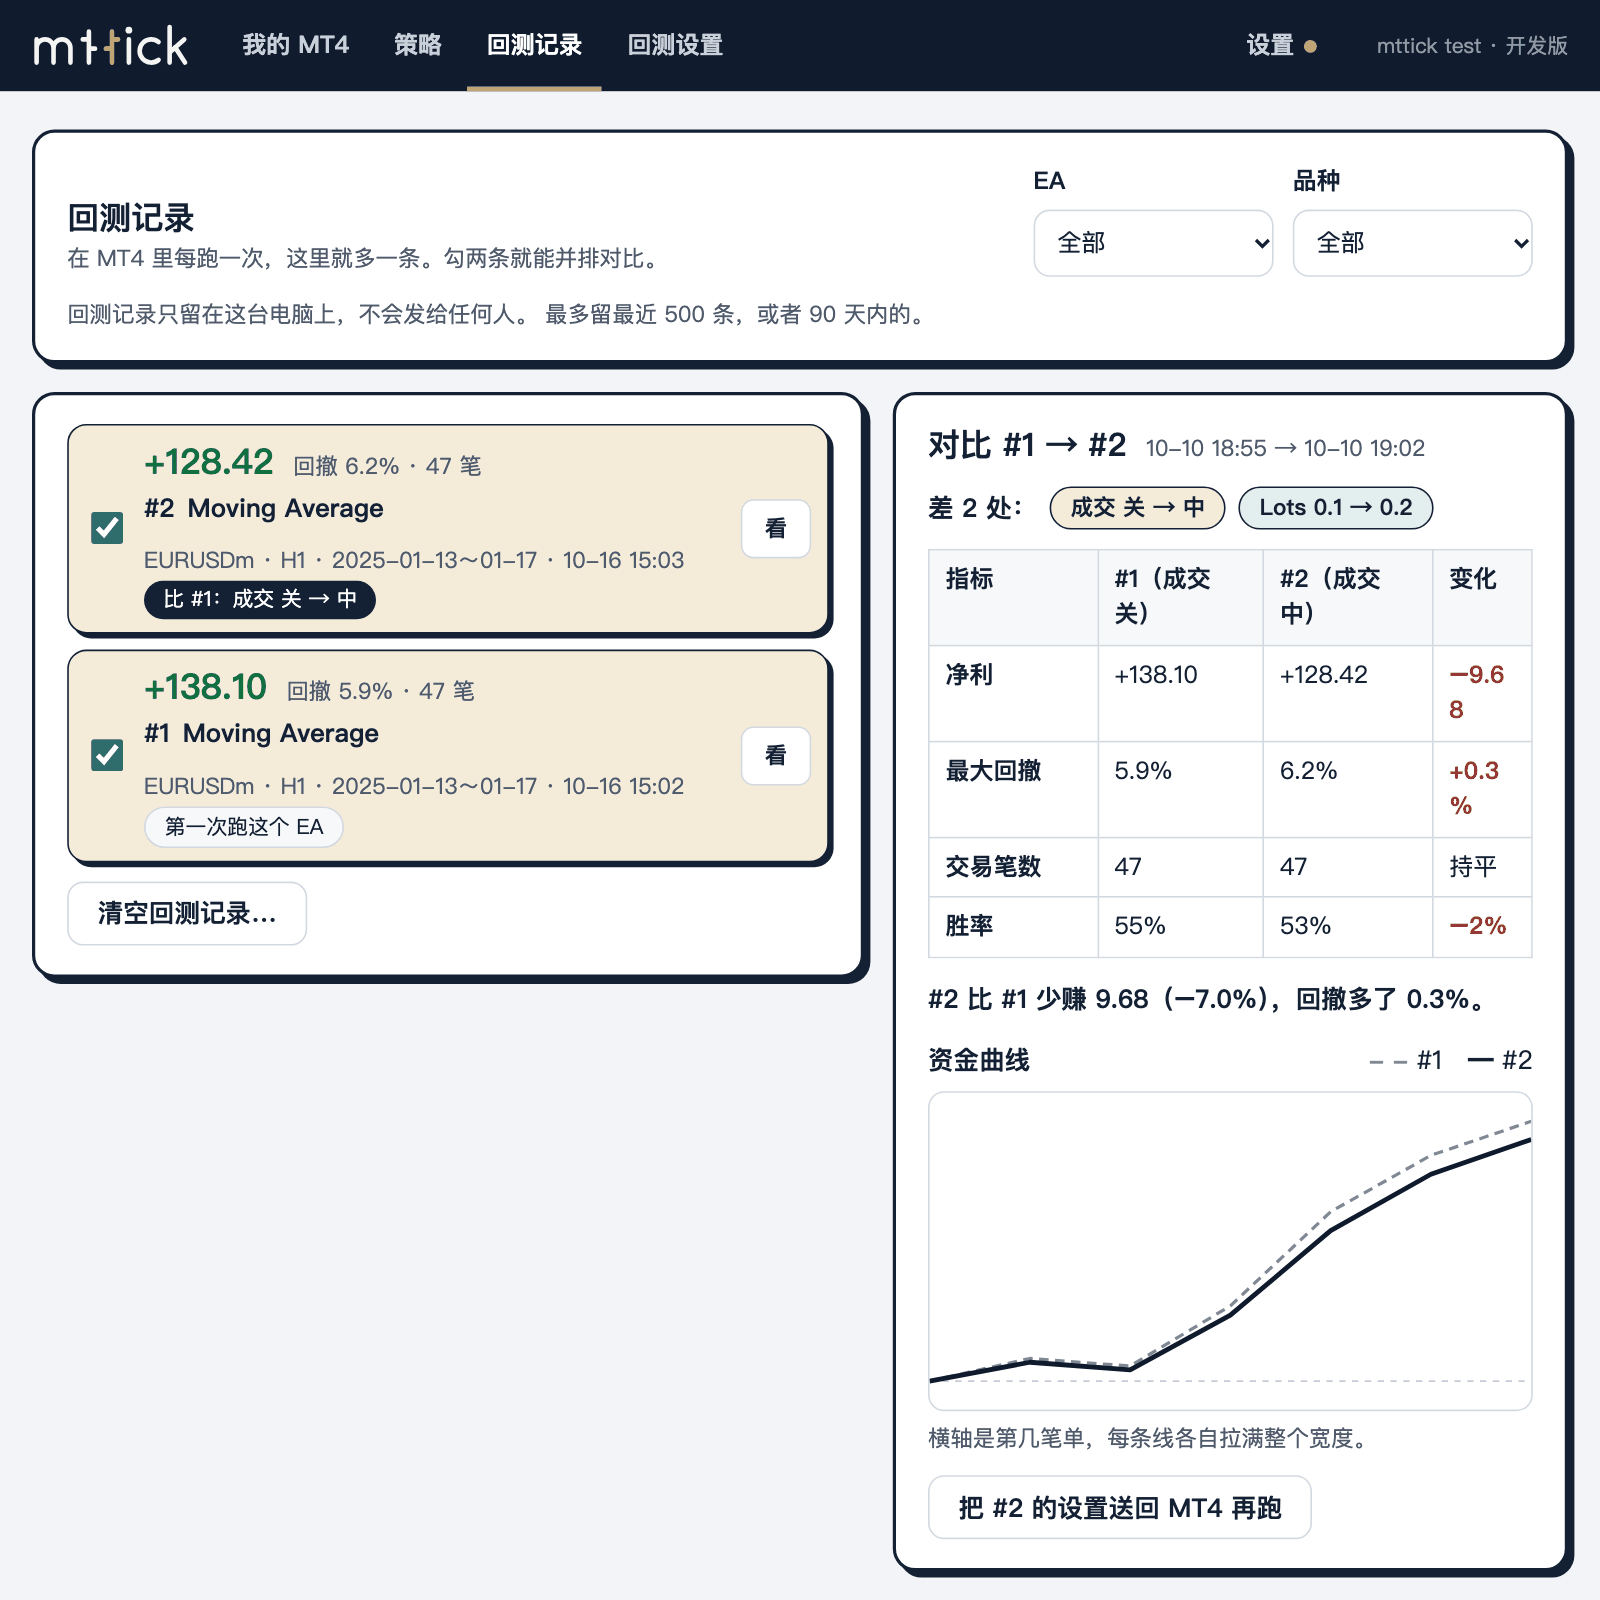Click the −2% change value

pyautogui.click(x=1478, y=926)
